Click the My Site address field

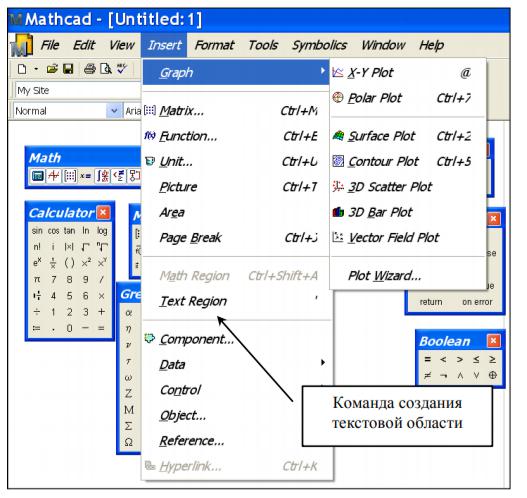[77, 90]
